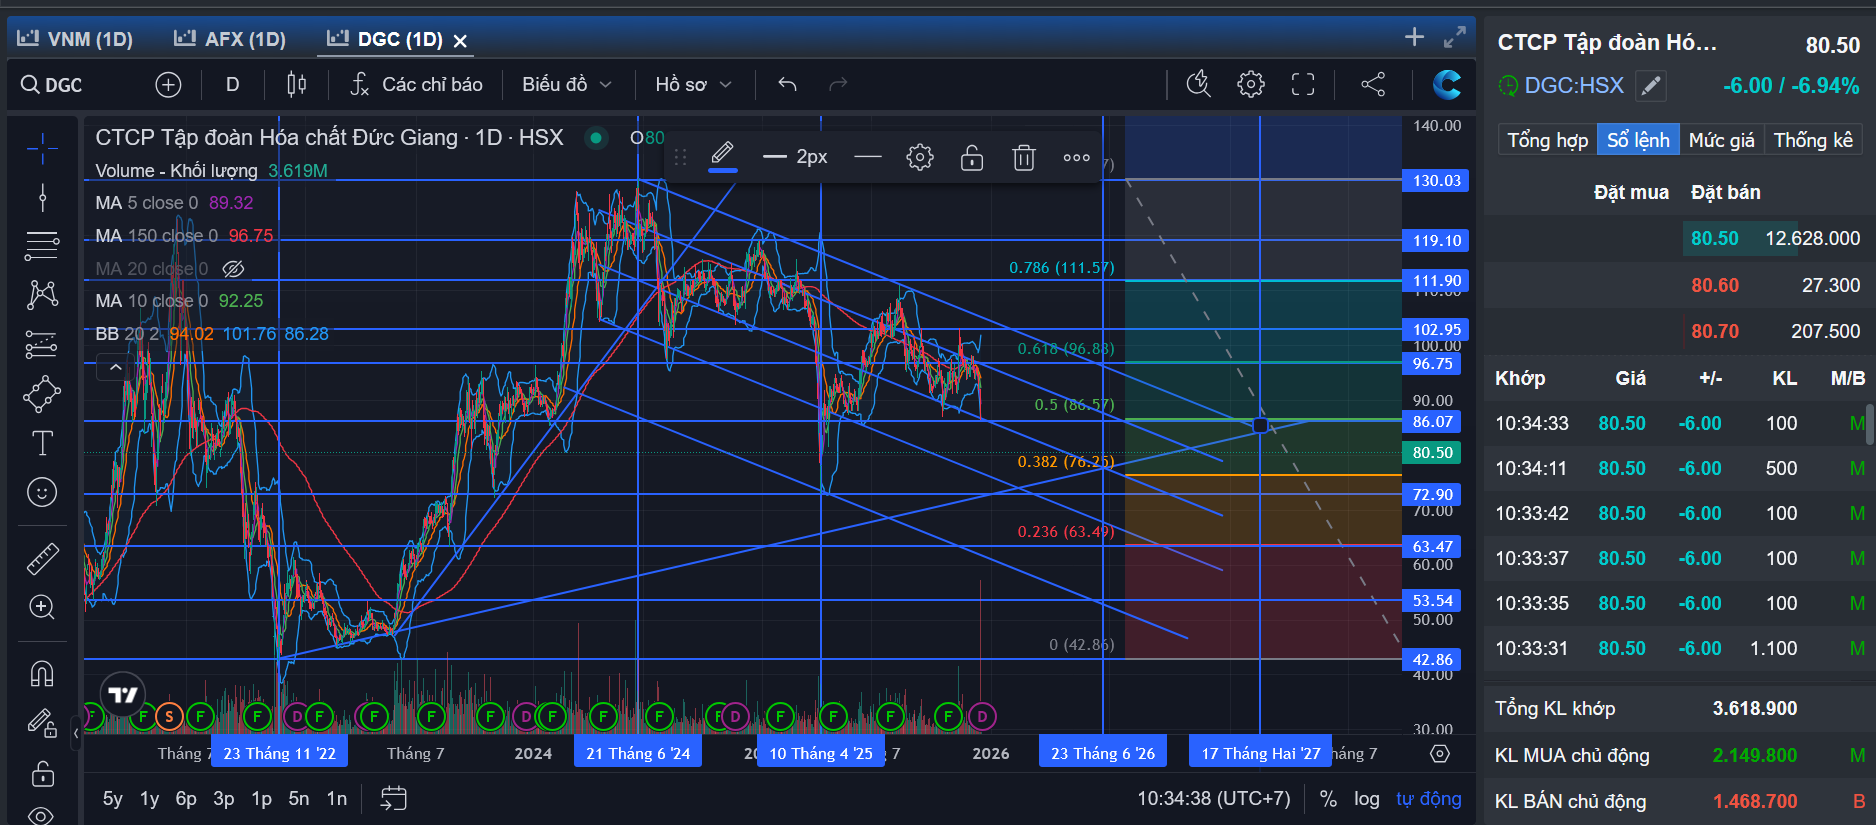Open the line style dropdown
Viewport: 1876px width, 825px height.
pyautogui.click(x=868, y=157)
